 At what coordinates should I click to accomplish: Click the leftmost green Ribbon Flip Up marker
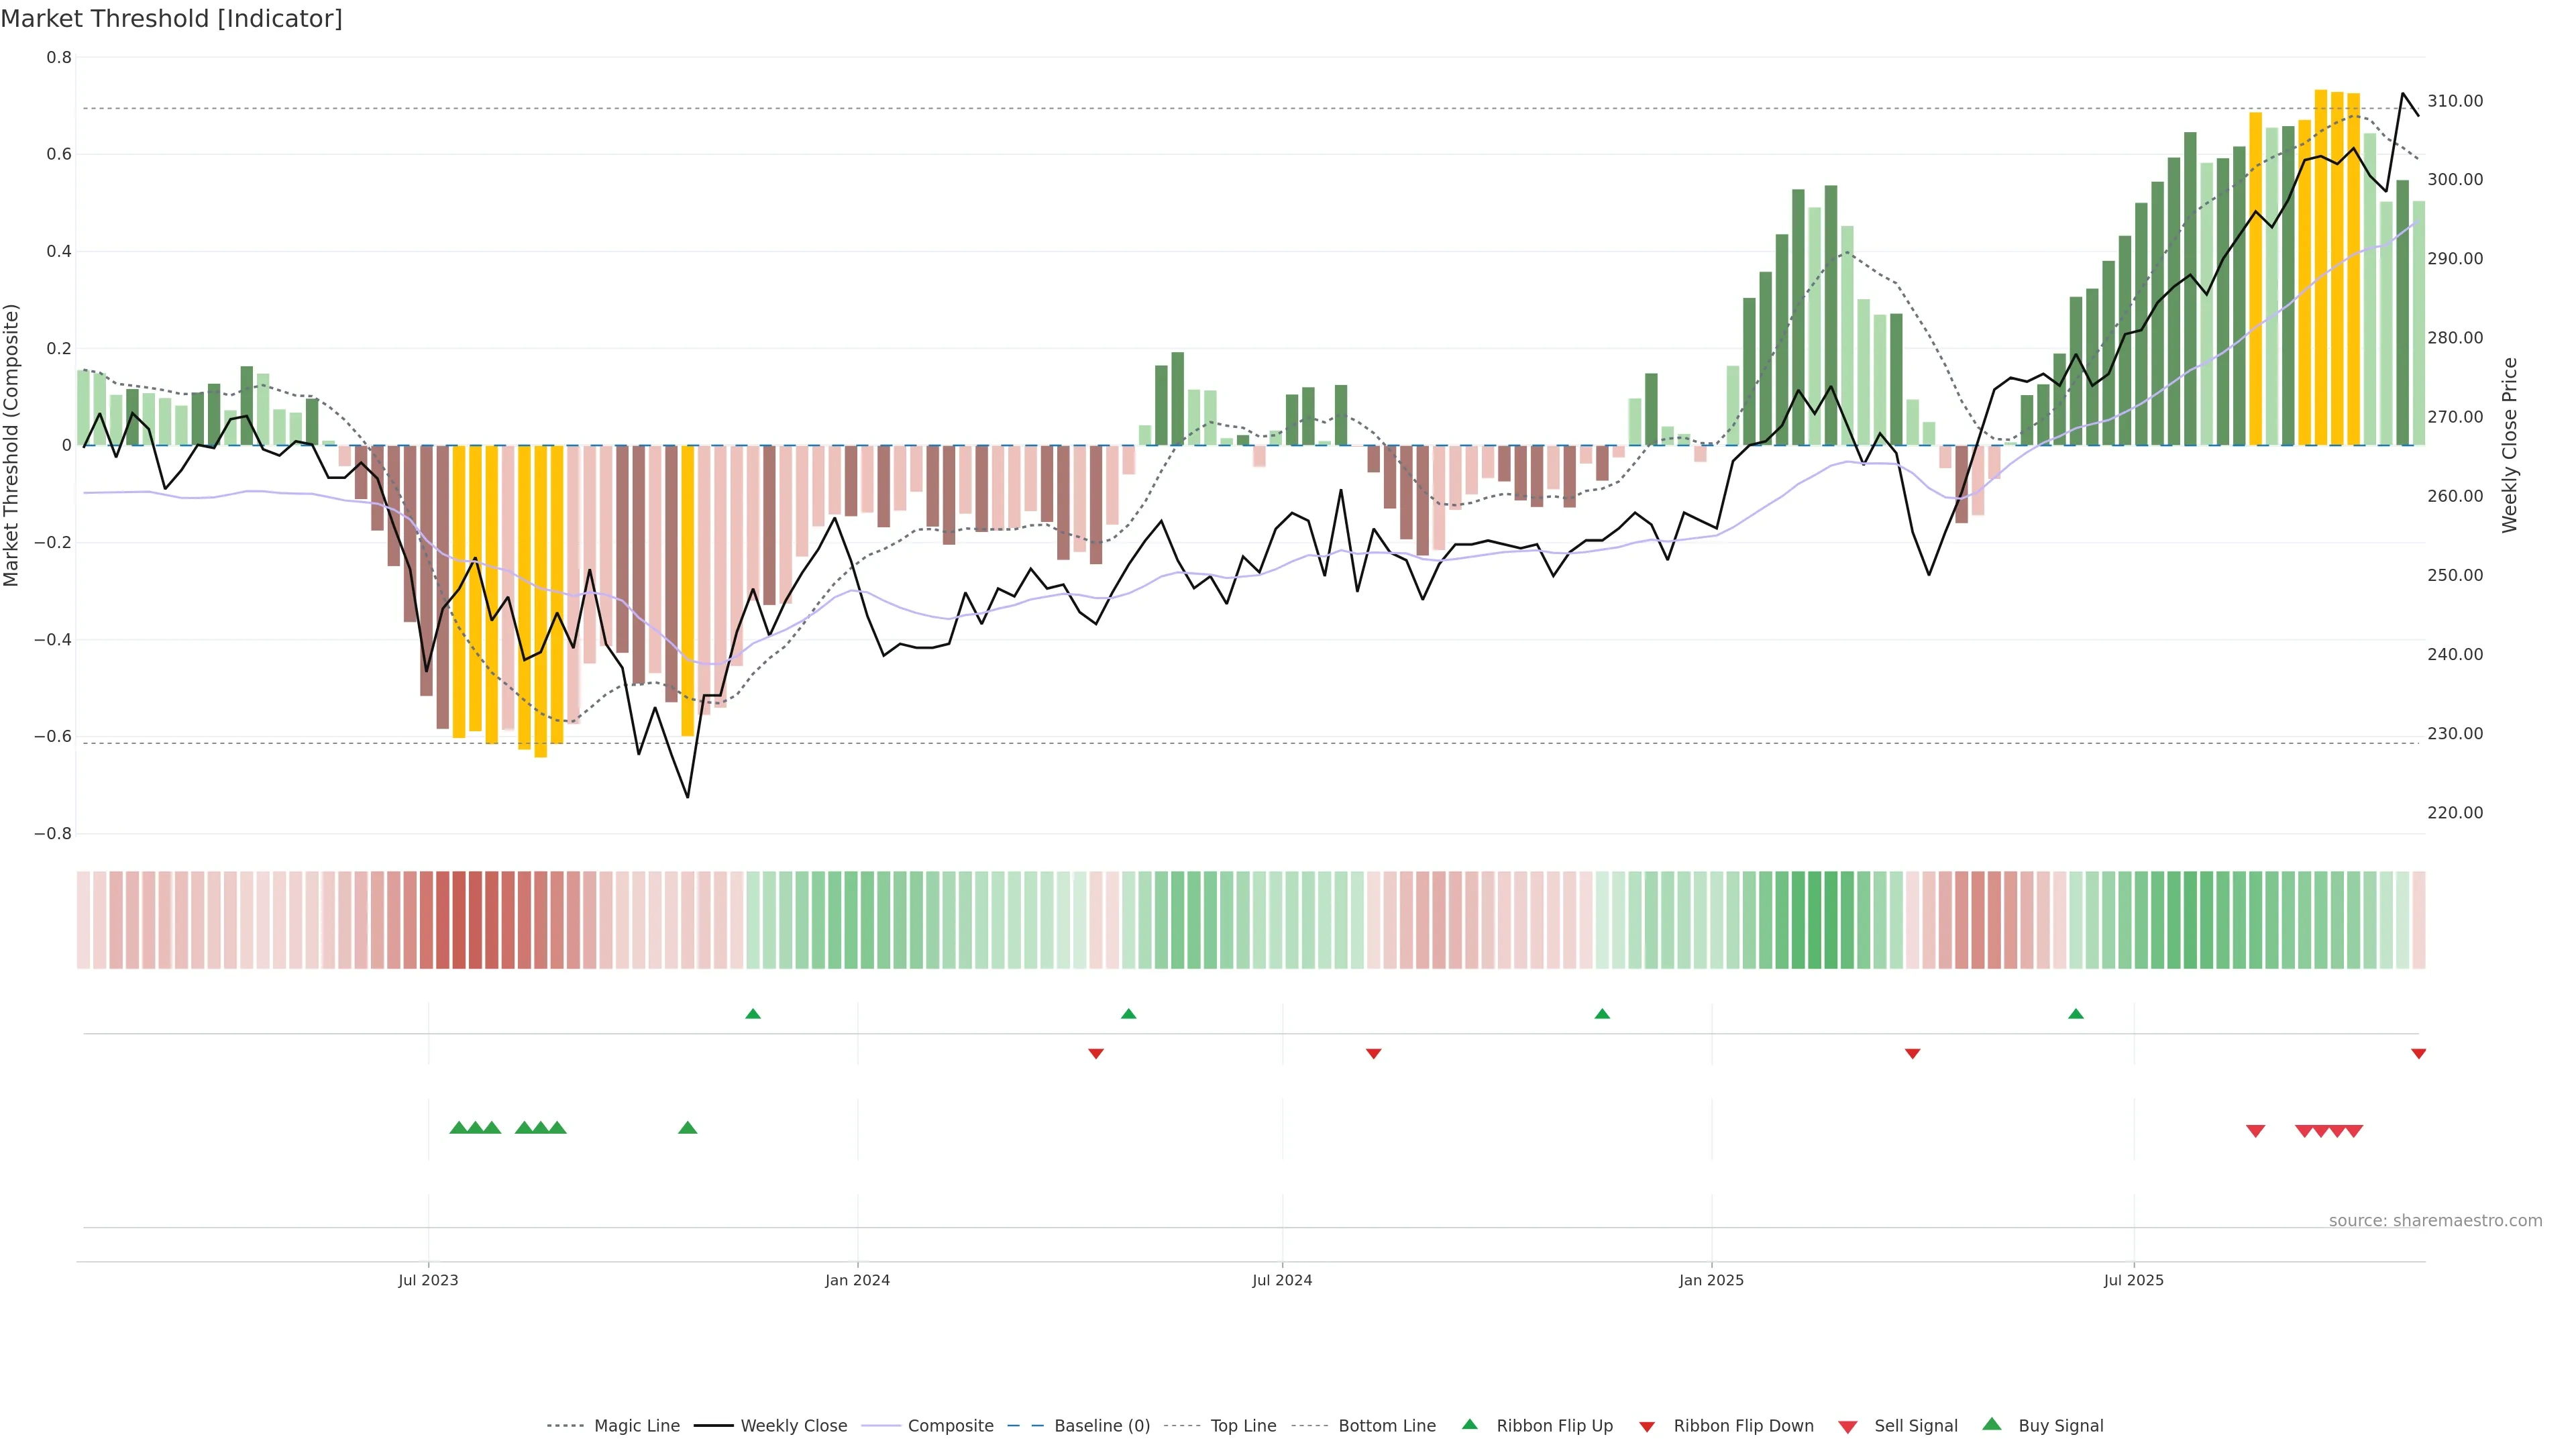[x=753, y=1014]
